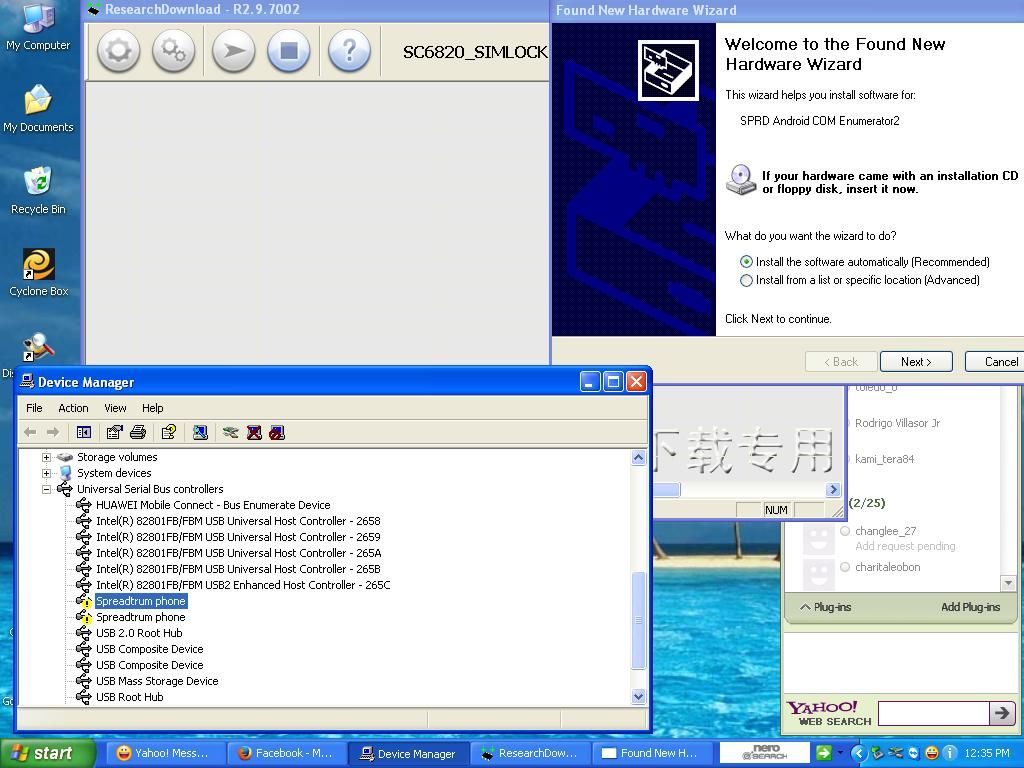Open the View menu in Device Manager
The height and width of the screenshot is (768, 1024).
click(115, 408)
